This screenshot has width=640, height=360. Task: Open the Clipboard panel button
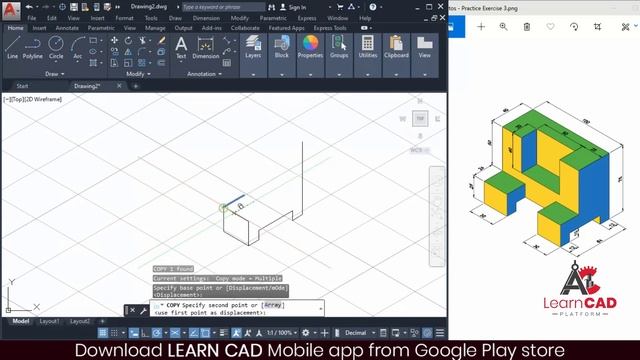pos(396,47)
